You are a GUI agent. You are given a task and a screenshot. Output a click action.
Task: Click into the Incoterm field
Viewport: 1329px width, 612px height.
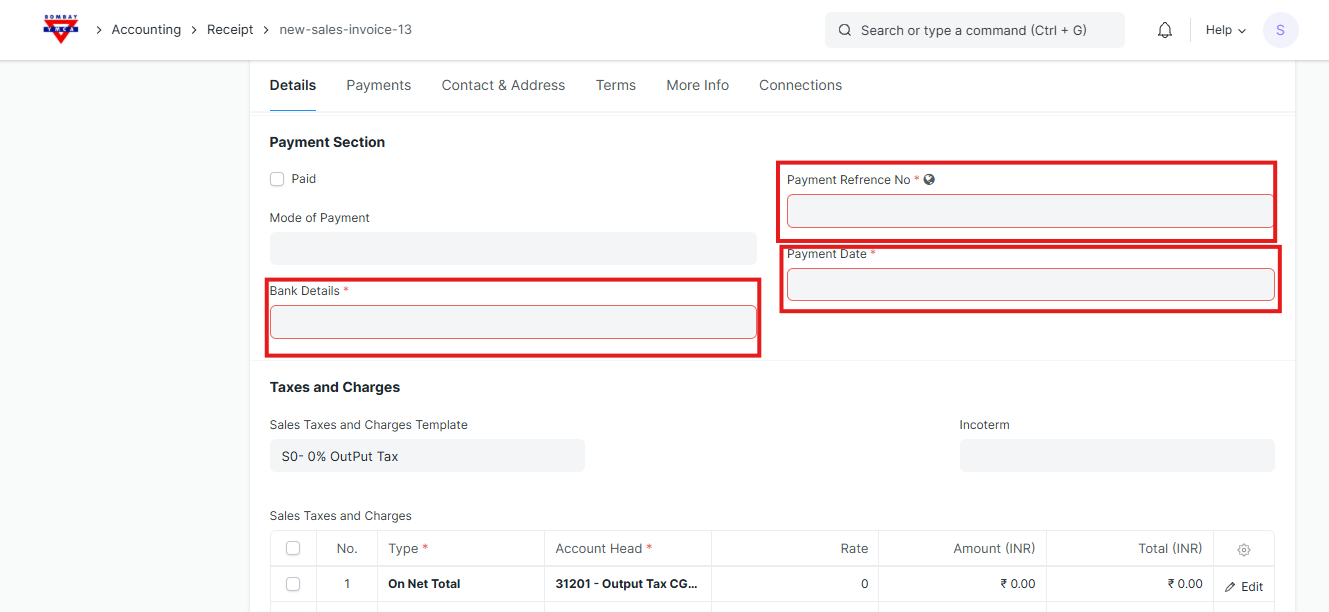[1116, 456]
